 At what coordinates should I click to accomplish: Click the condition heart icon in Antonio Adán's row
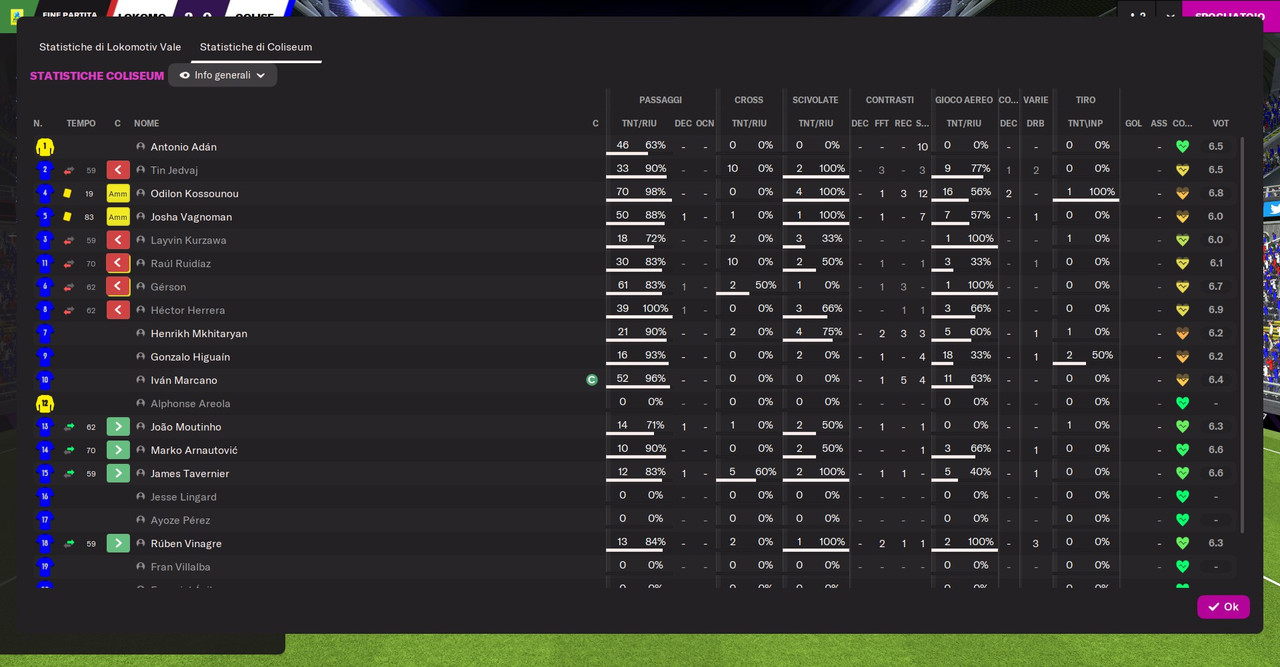pos(1182,147)
